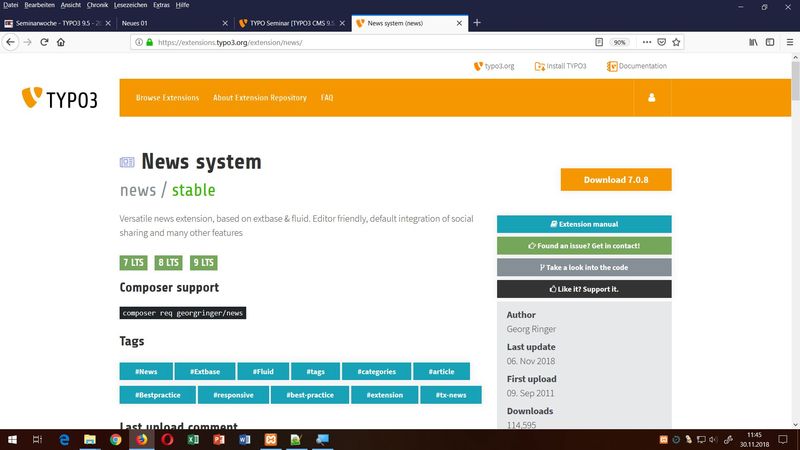Open page actions three-dot menu
This screenshot has width=800, height=450.
pos(646,42)
